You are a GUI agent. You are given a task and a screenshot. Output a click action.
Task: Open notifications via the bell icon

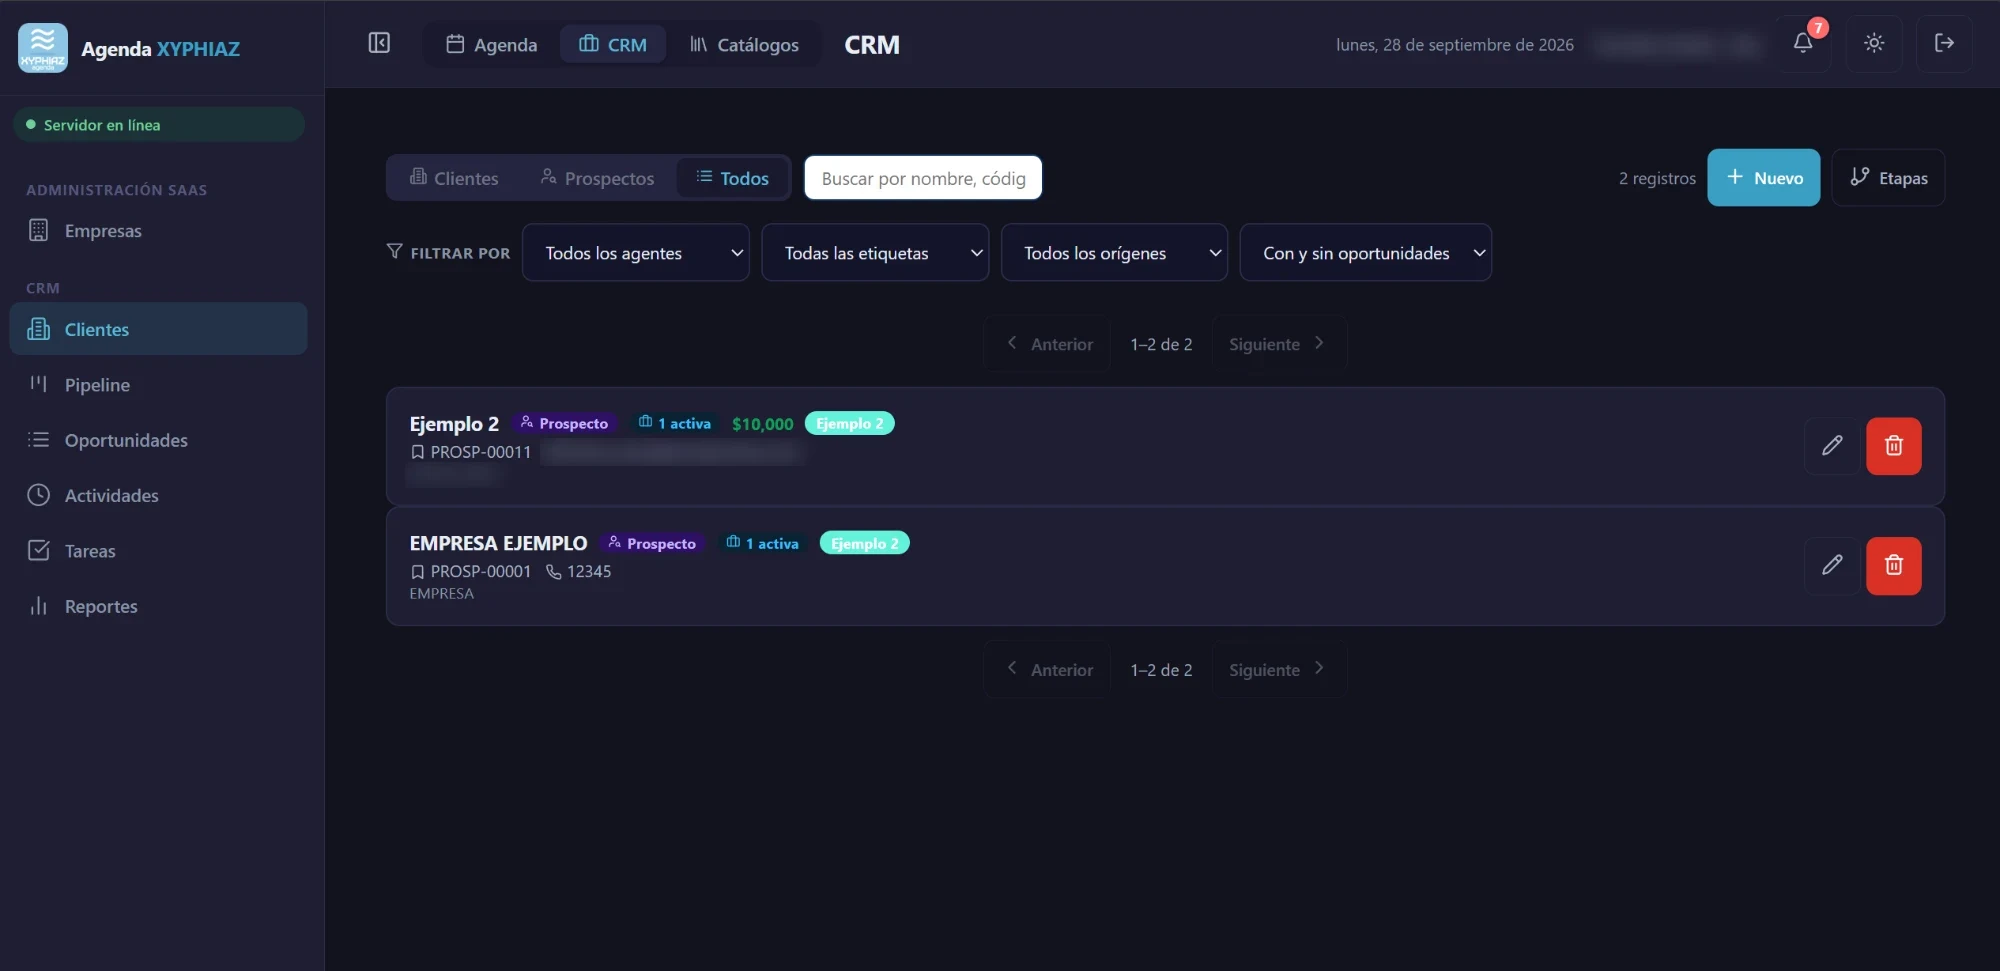click(1803, 43)
